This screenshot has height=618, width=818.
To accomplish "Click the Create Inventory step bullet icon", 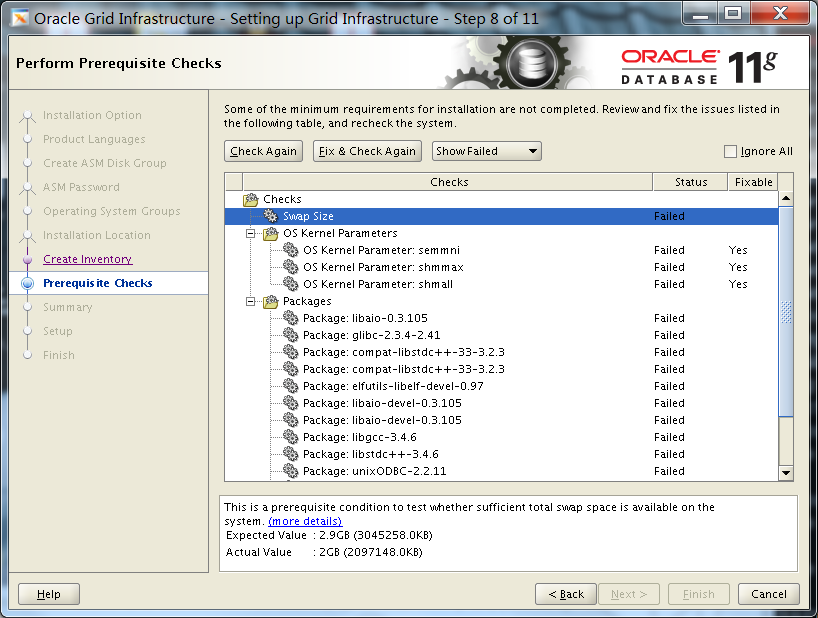I will point(28,259).
